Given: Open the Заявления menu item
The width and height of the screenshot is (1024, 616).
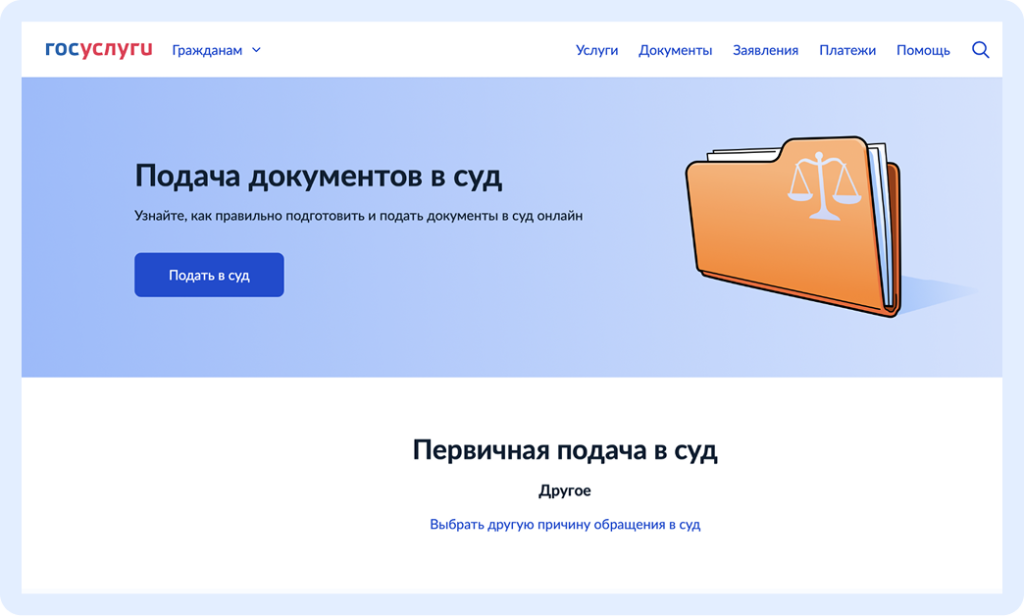Looking at the screenshot, I should click(765, 50).
